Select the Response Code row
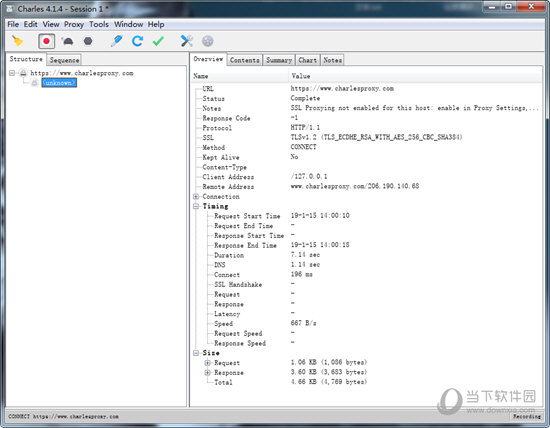 pos(367,118)
